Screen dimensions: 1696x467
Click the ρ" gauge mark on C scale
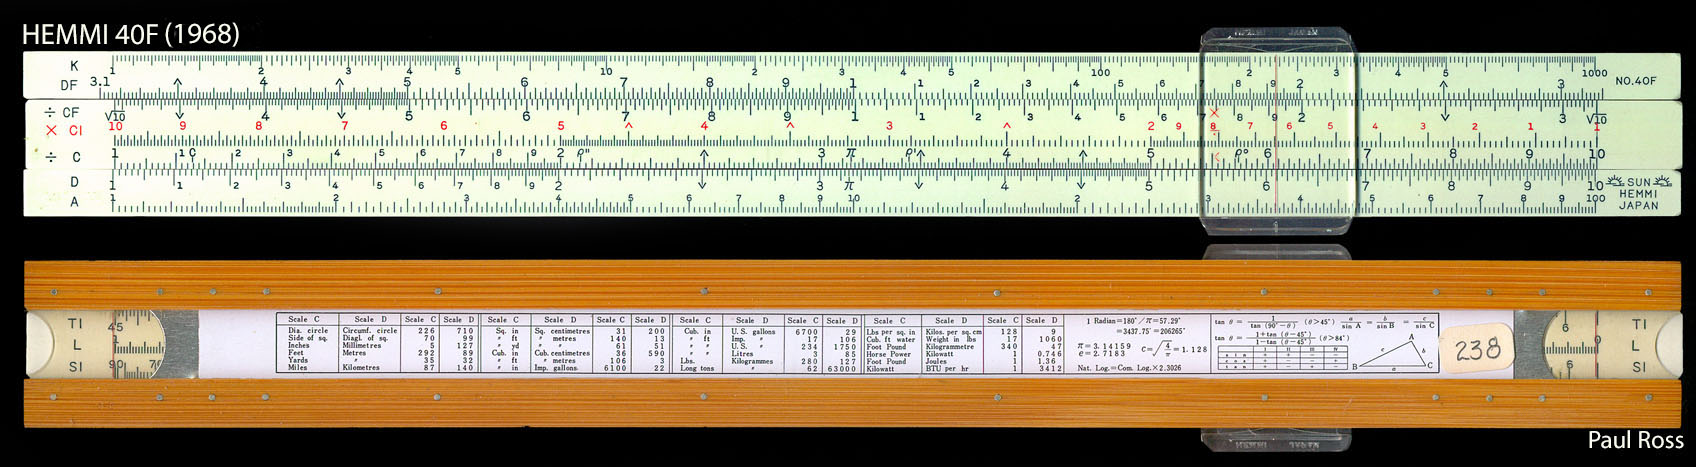tap(583, 154)
